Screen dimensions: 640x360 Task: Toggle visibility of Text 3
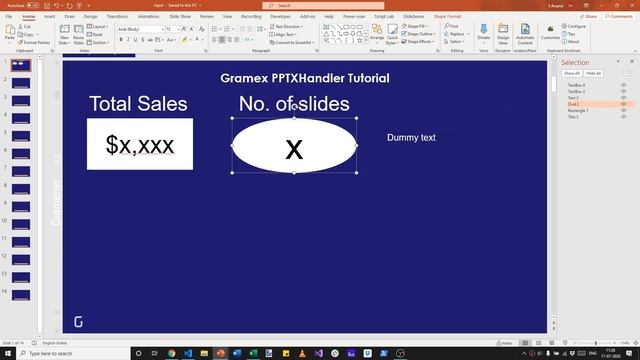[623, 98]
